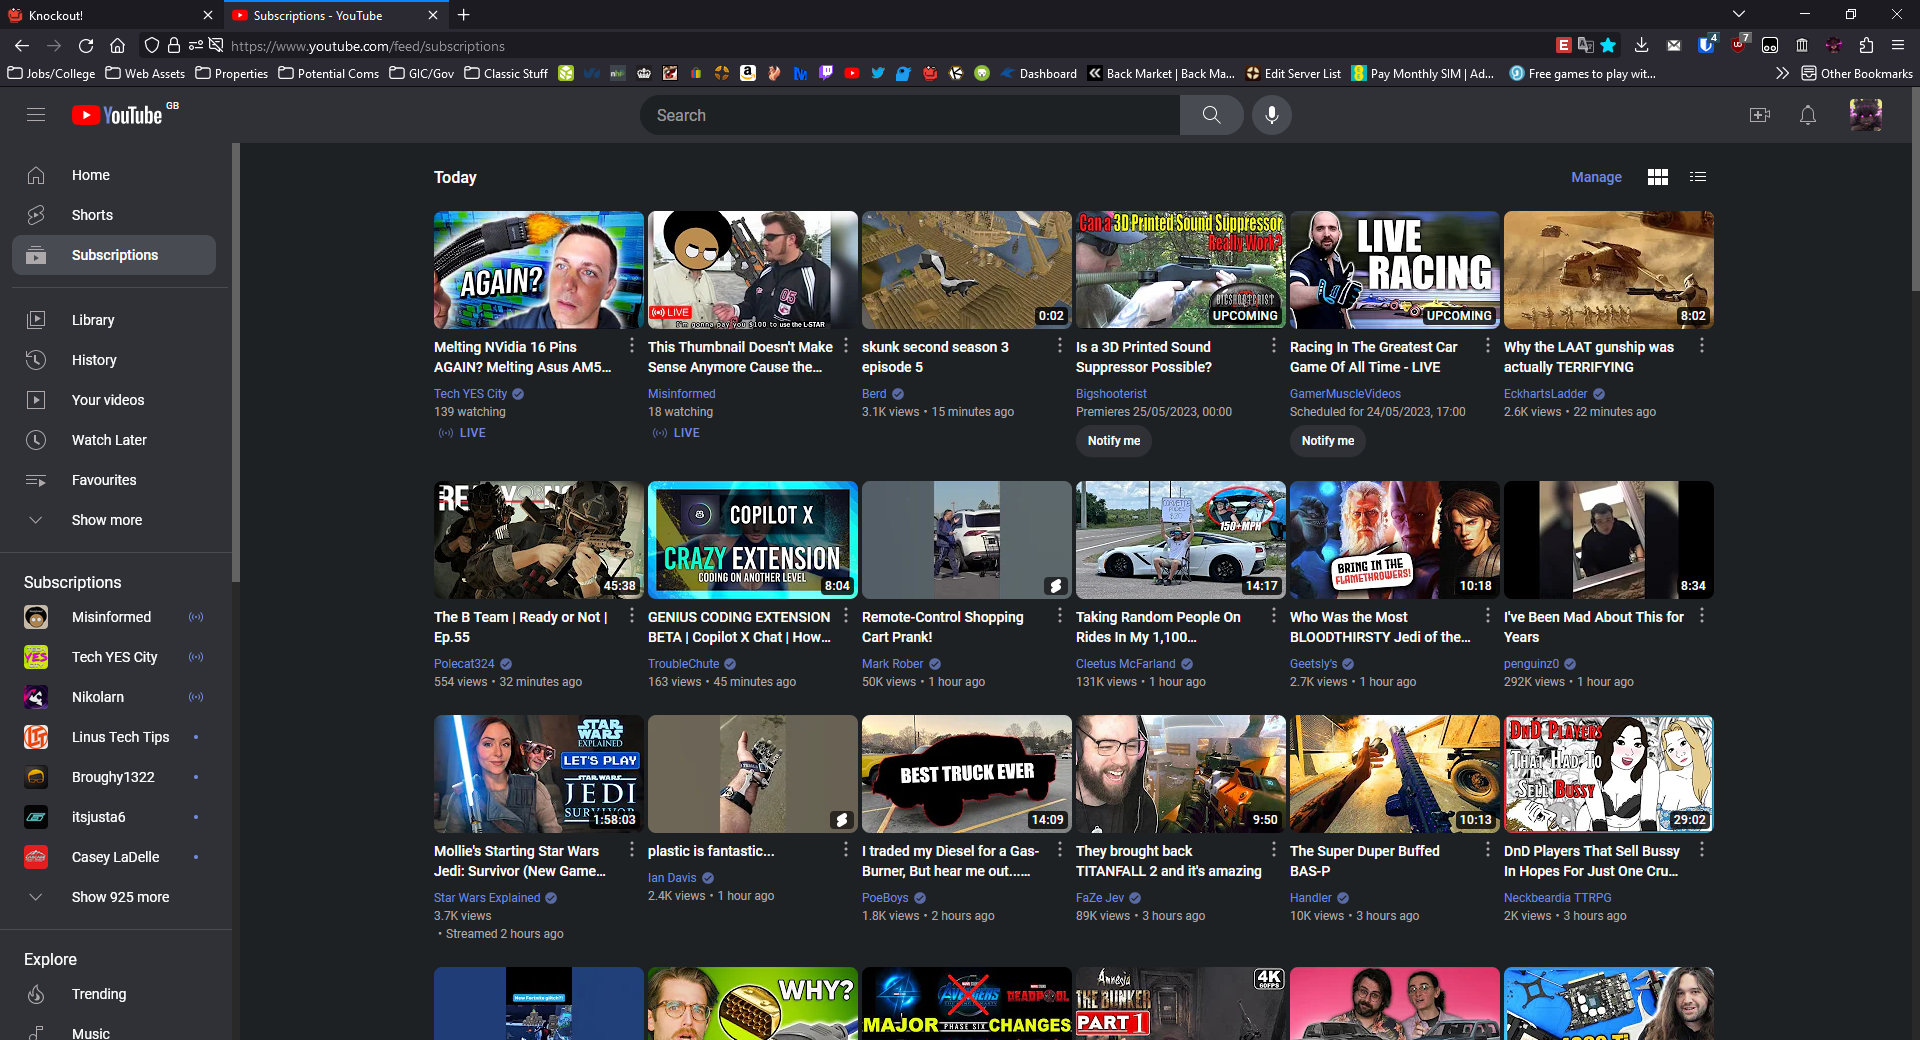The image size is (1920, 1040).
Task: Open Tech YES City channel in sidebar
Action: [x=114, y=657]
